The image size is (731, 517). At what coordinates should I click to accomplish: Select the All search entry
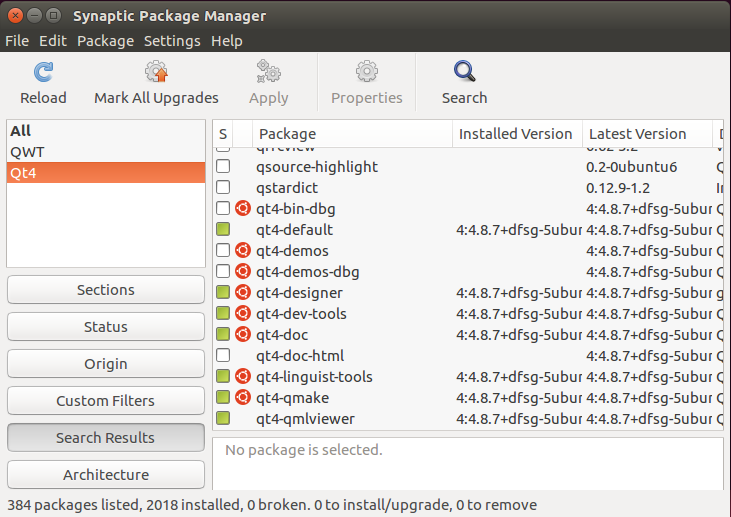106,131
